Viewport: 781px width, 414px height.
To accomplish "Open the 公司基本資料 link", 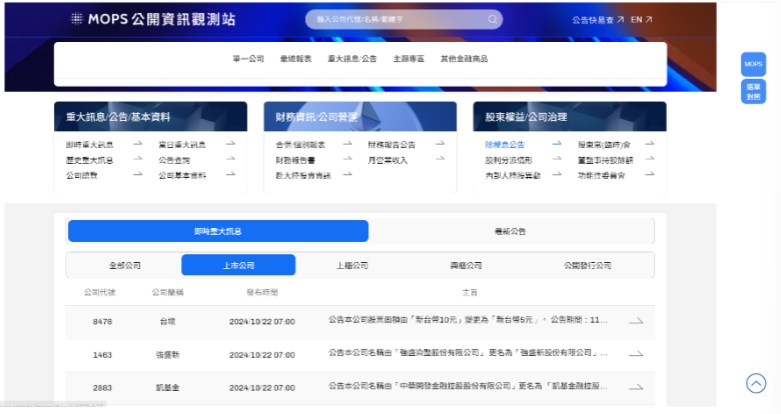I will click(182, 175).
